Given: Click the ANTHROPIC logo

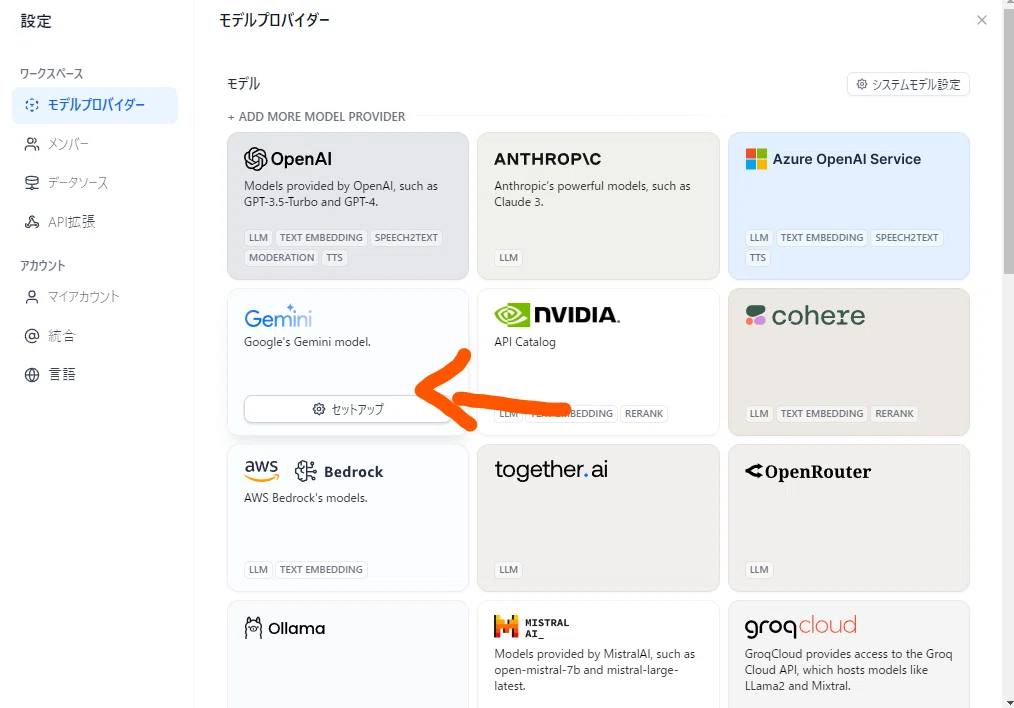Looking at the screenshot, I should [547, 159].
